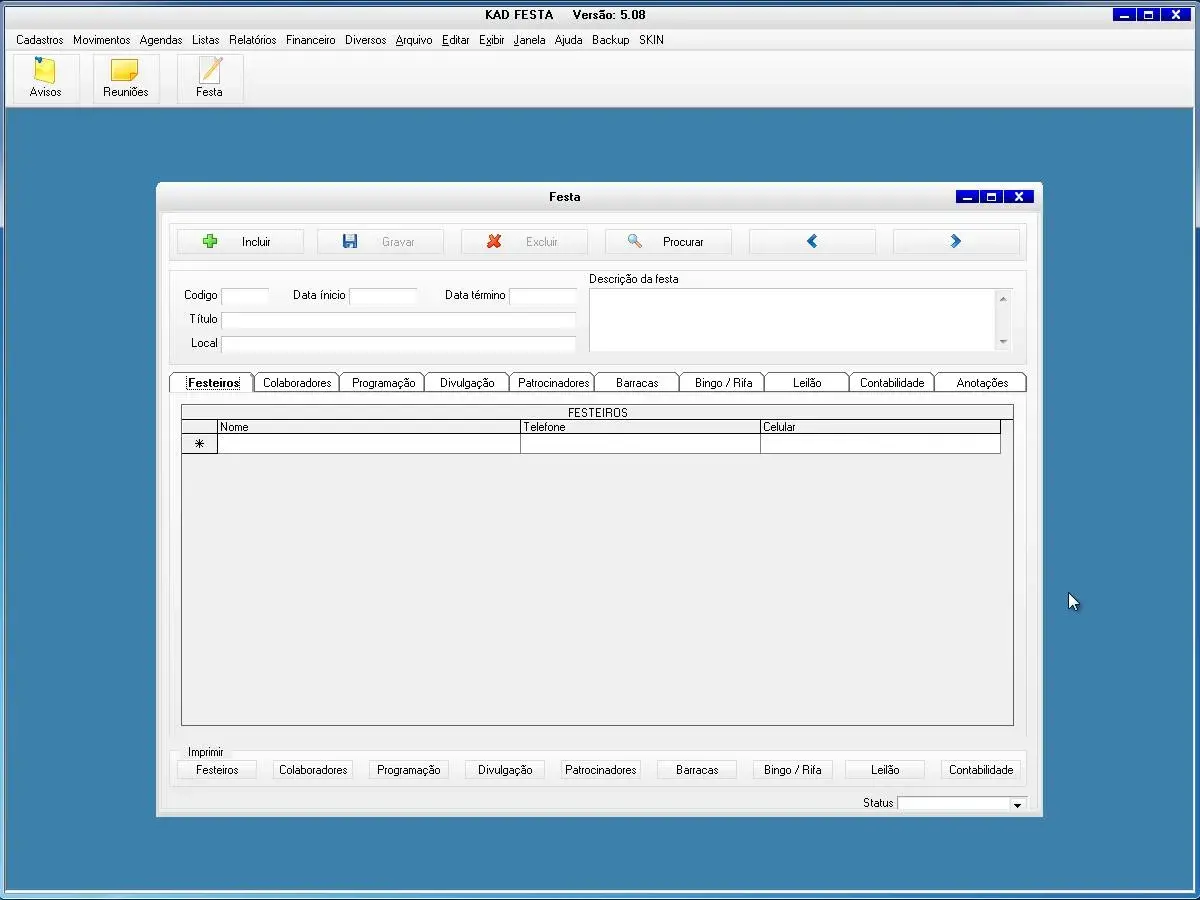
Task: Print Patrocinadores via Imprimir button
Action: point(601,770)
